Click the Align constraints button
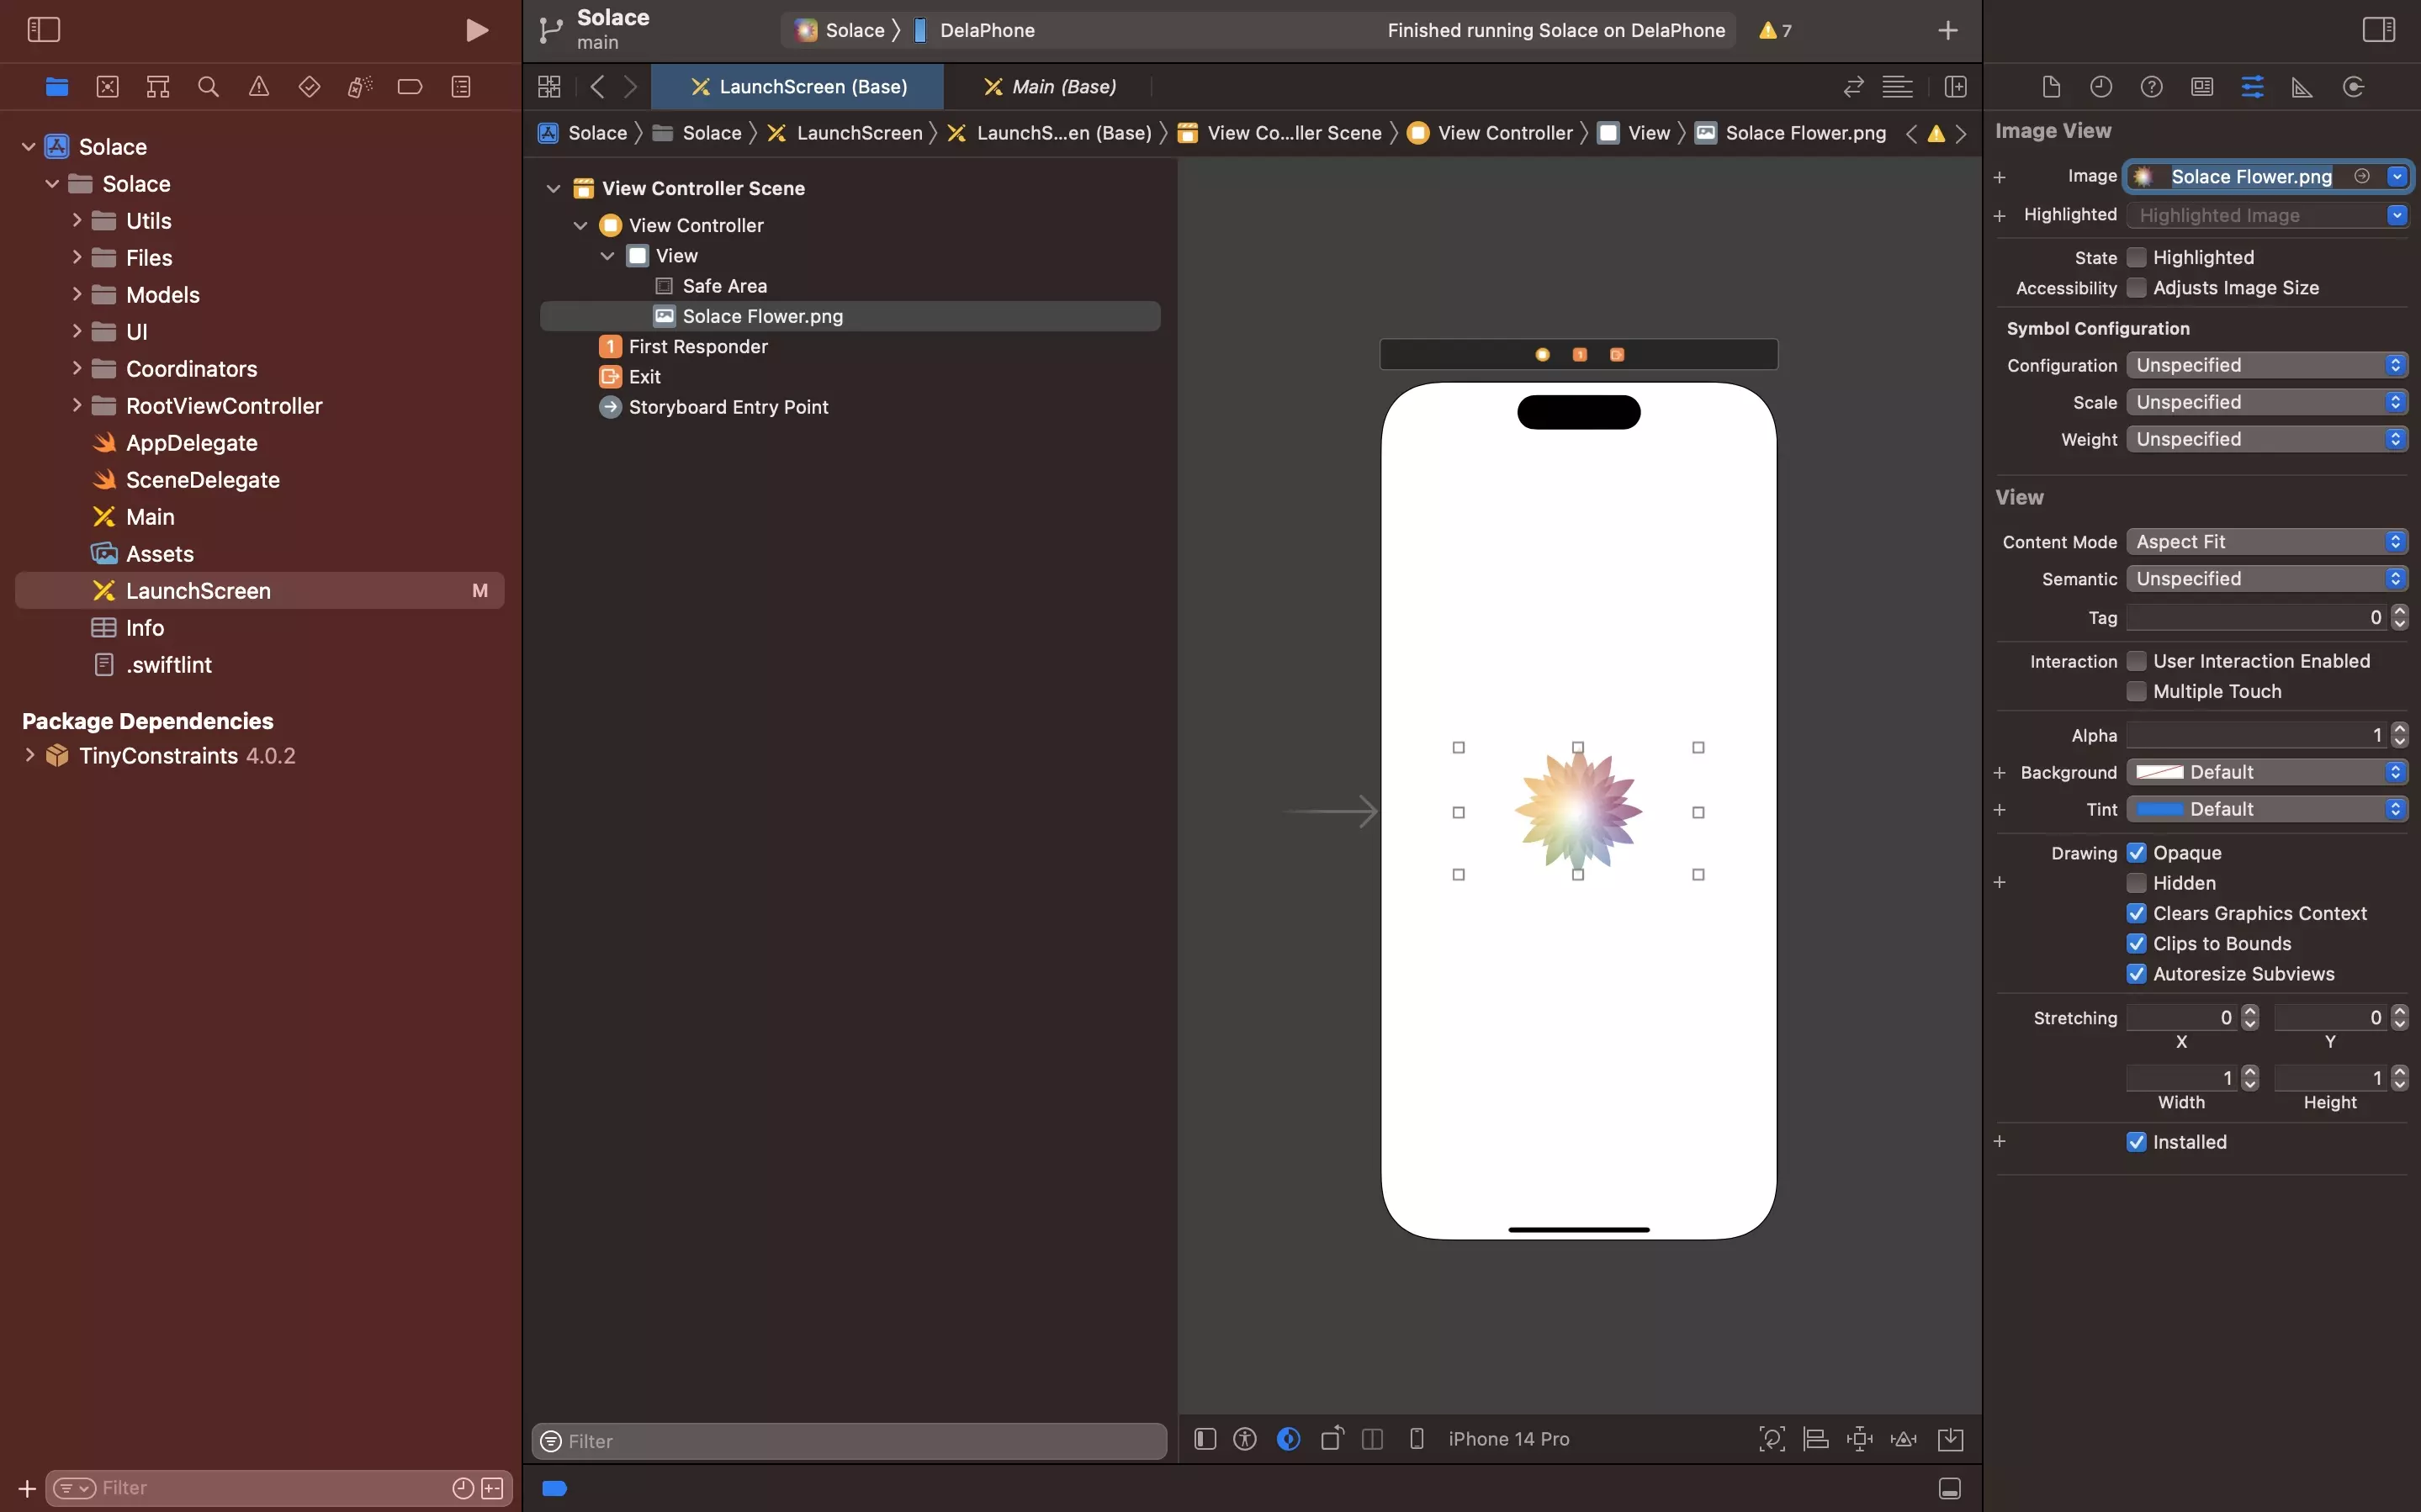This screenshot has width=2421, height=1512. tap(1816, 1439)
